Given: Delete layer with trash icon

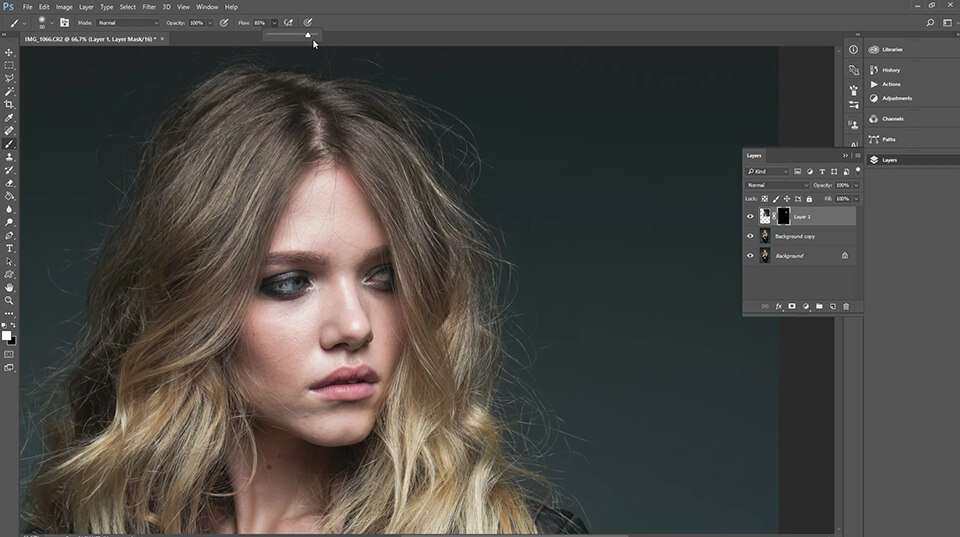Looking at the screenshot, I should pos(846,306).
